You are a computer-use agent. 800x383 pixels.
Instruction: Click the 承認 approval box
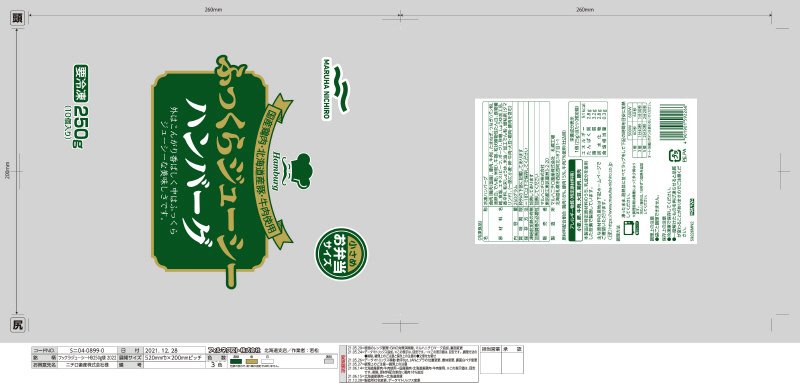tap(512, 359)
